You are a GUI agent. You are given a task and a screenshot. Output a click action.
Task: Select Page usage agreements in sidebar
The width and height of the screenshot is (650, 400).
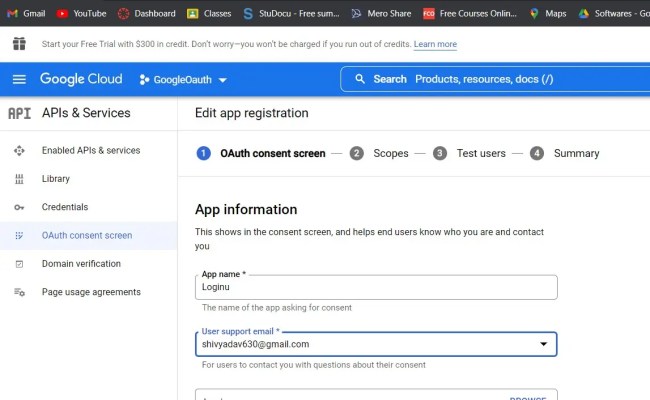point(88,292)
